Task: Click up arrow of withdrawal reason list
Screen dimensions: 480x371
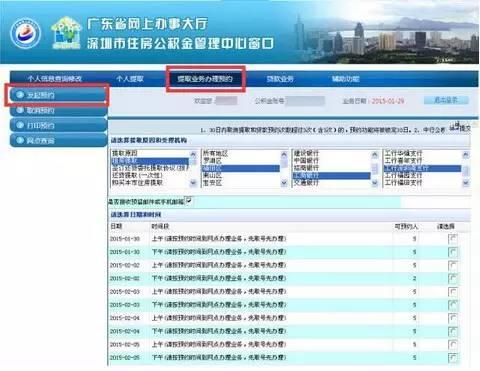Action: [193, 154]
